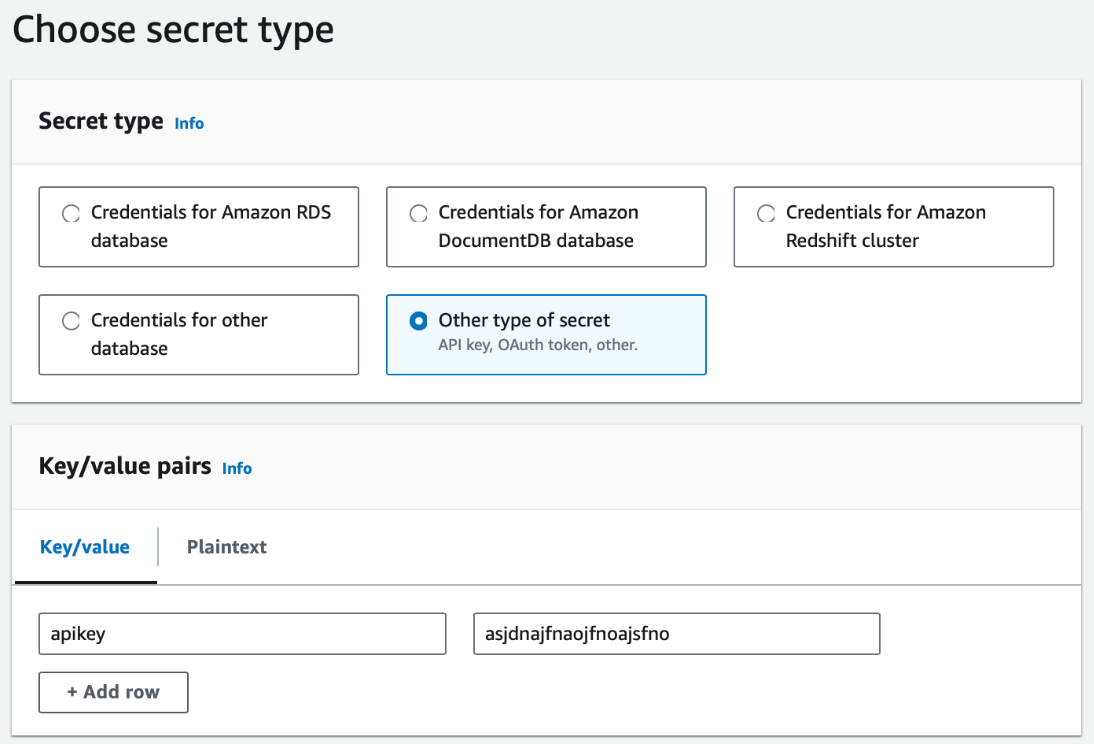Choose the Amazon DocumentDB database credentials radio
This screenshot has height=744, width=1094.
pos(418,213)
